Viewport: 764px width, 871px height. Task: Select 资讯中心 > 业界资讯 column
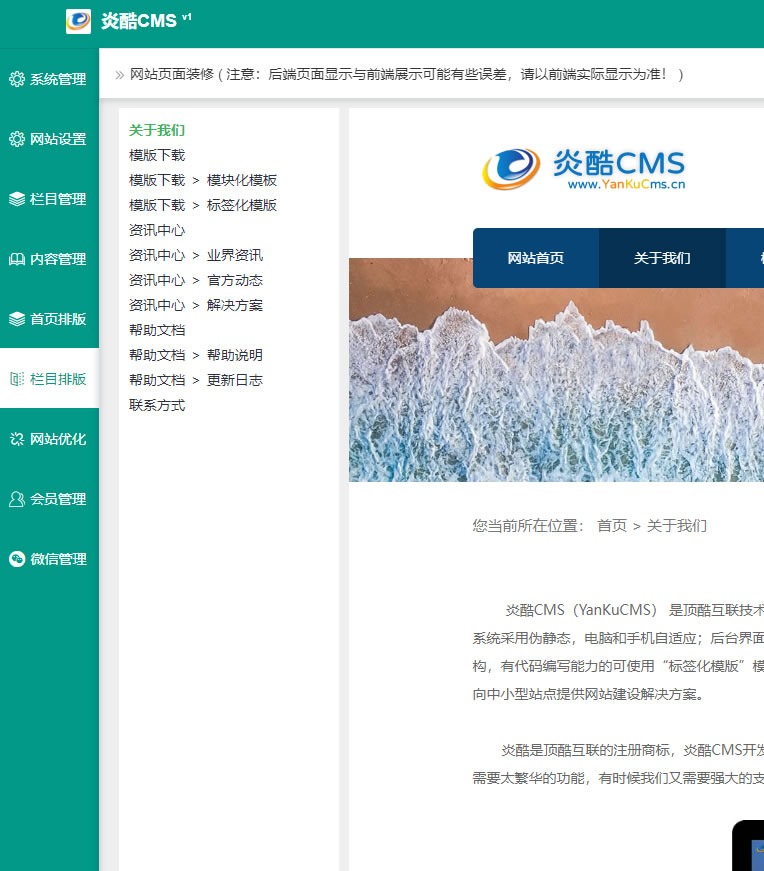pyautogui.click(x=196, y=255)
